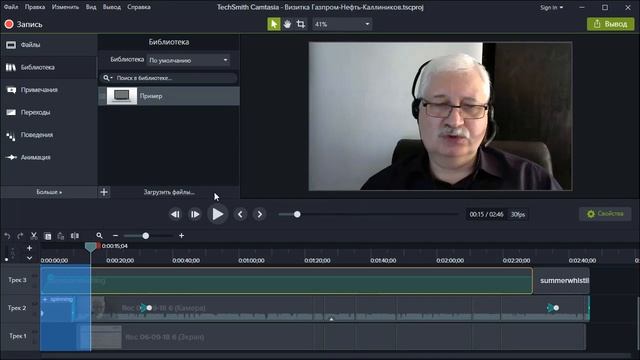The width and height of the screenshot is (640, 360).
Task: Click the Paste icon in timeline toolbar
Action: 61,236
